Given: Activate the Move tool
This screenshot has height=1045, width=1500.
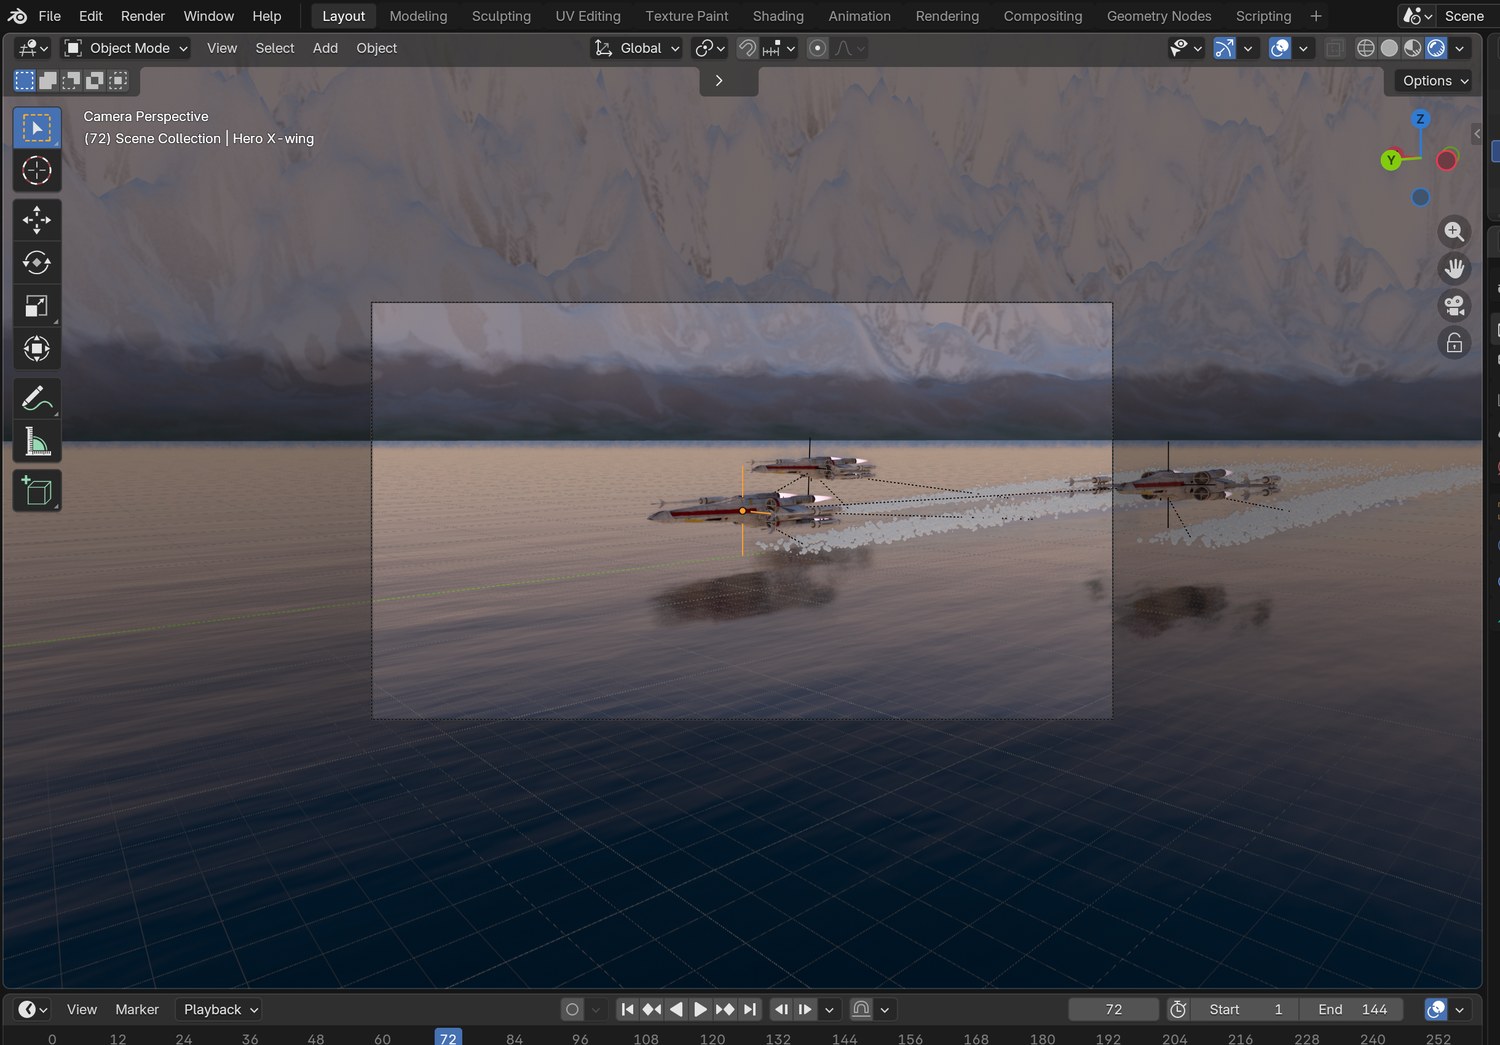Looking at the screenshot, I should pos(37,220).
